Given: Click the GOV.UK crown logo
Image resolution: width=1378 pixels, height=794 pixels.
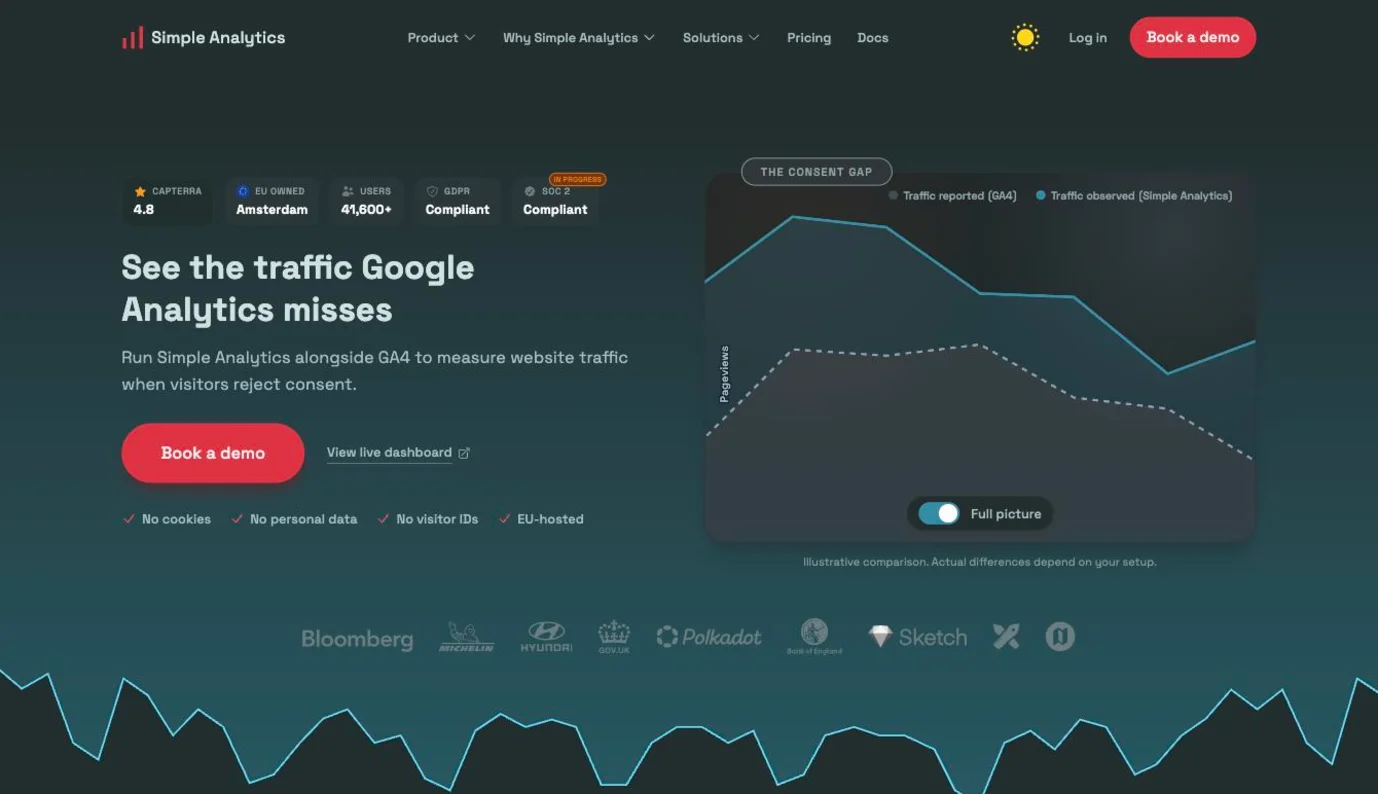Looking at the screenshot, I should pos(614,637).
